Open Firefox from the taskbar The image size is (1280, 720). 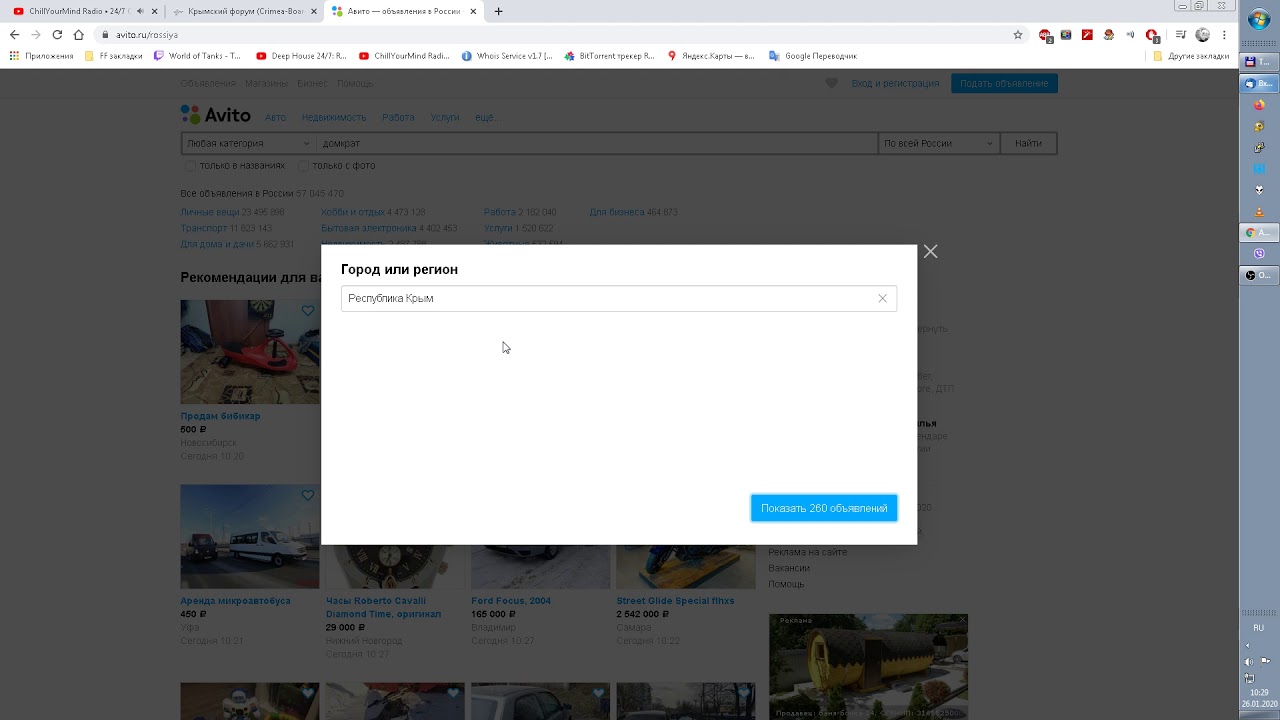click(x=1259, y=106)
